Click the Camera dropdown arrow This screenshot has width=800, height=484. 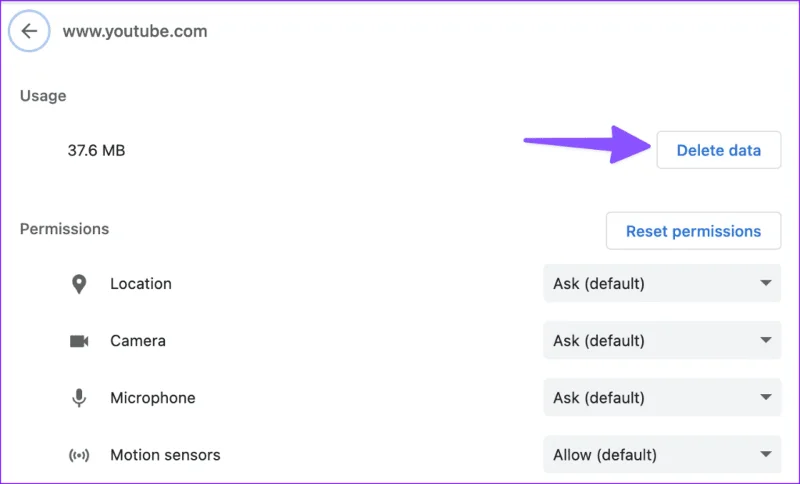pyautogui.click(x=765, y=340)
